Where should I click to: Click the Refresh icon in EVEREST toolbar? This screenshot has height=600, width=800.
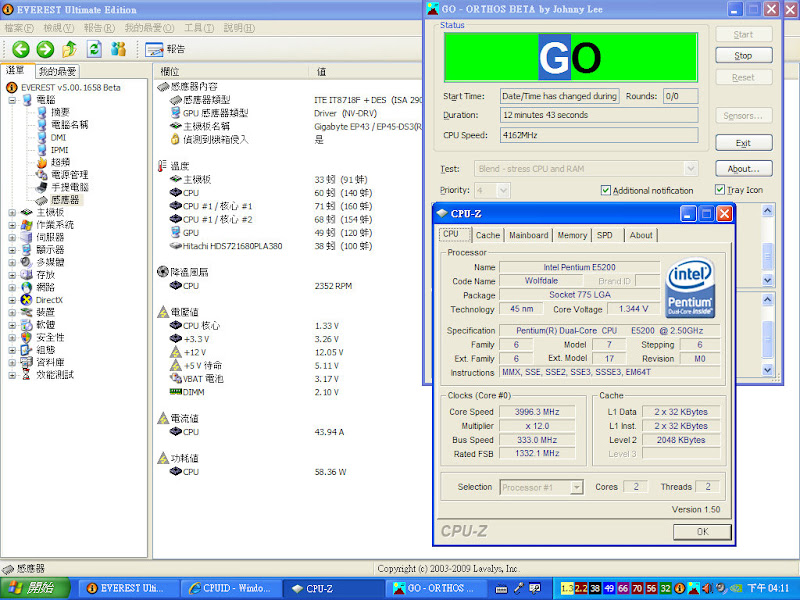[x=95, y=49]
